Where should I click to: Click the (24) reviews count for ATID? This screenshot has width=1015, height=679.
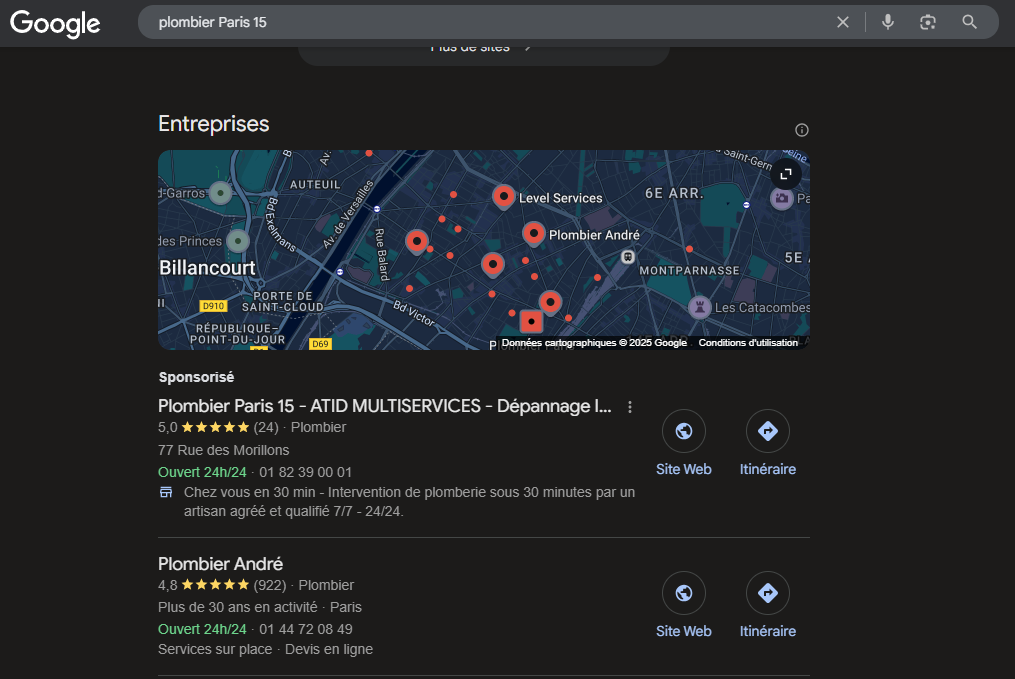(x=266, y=427)
